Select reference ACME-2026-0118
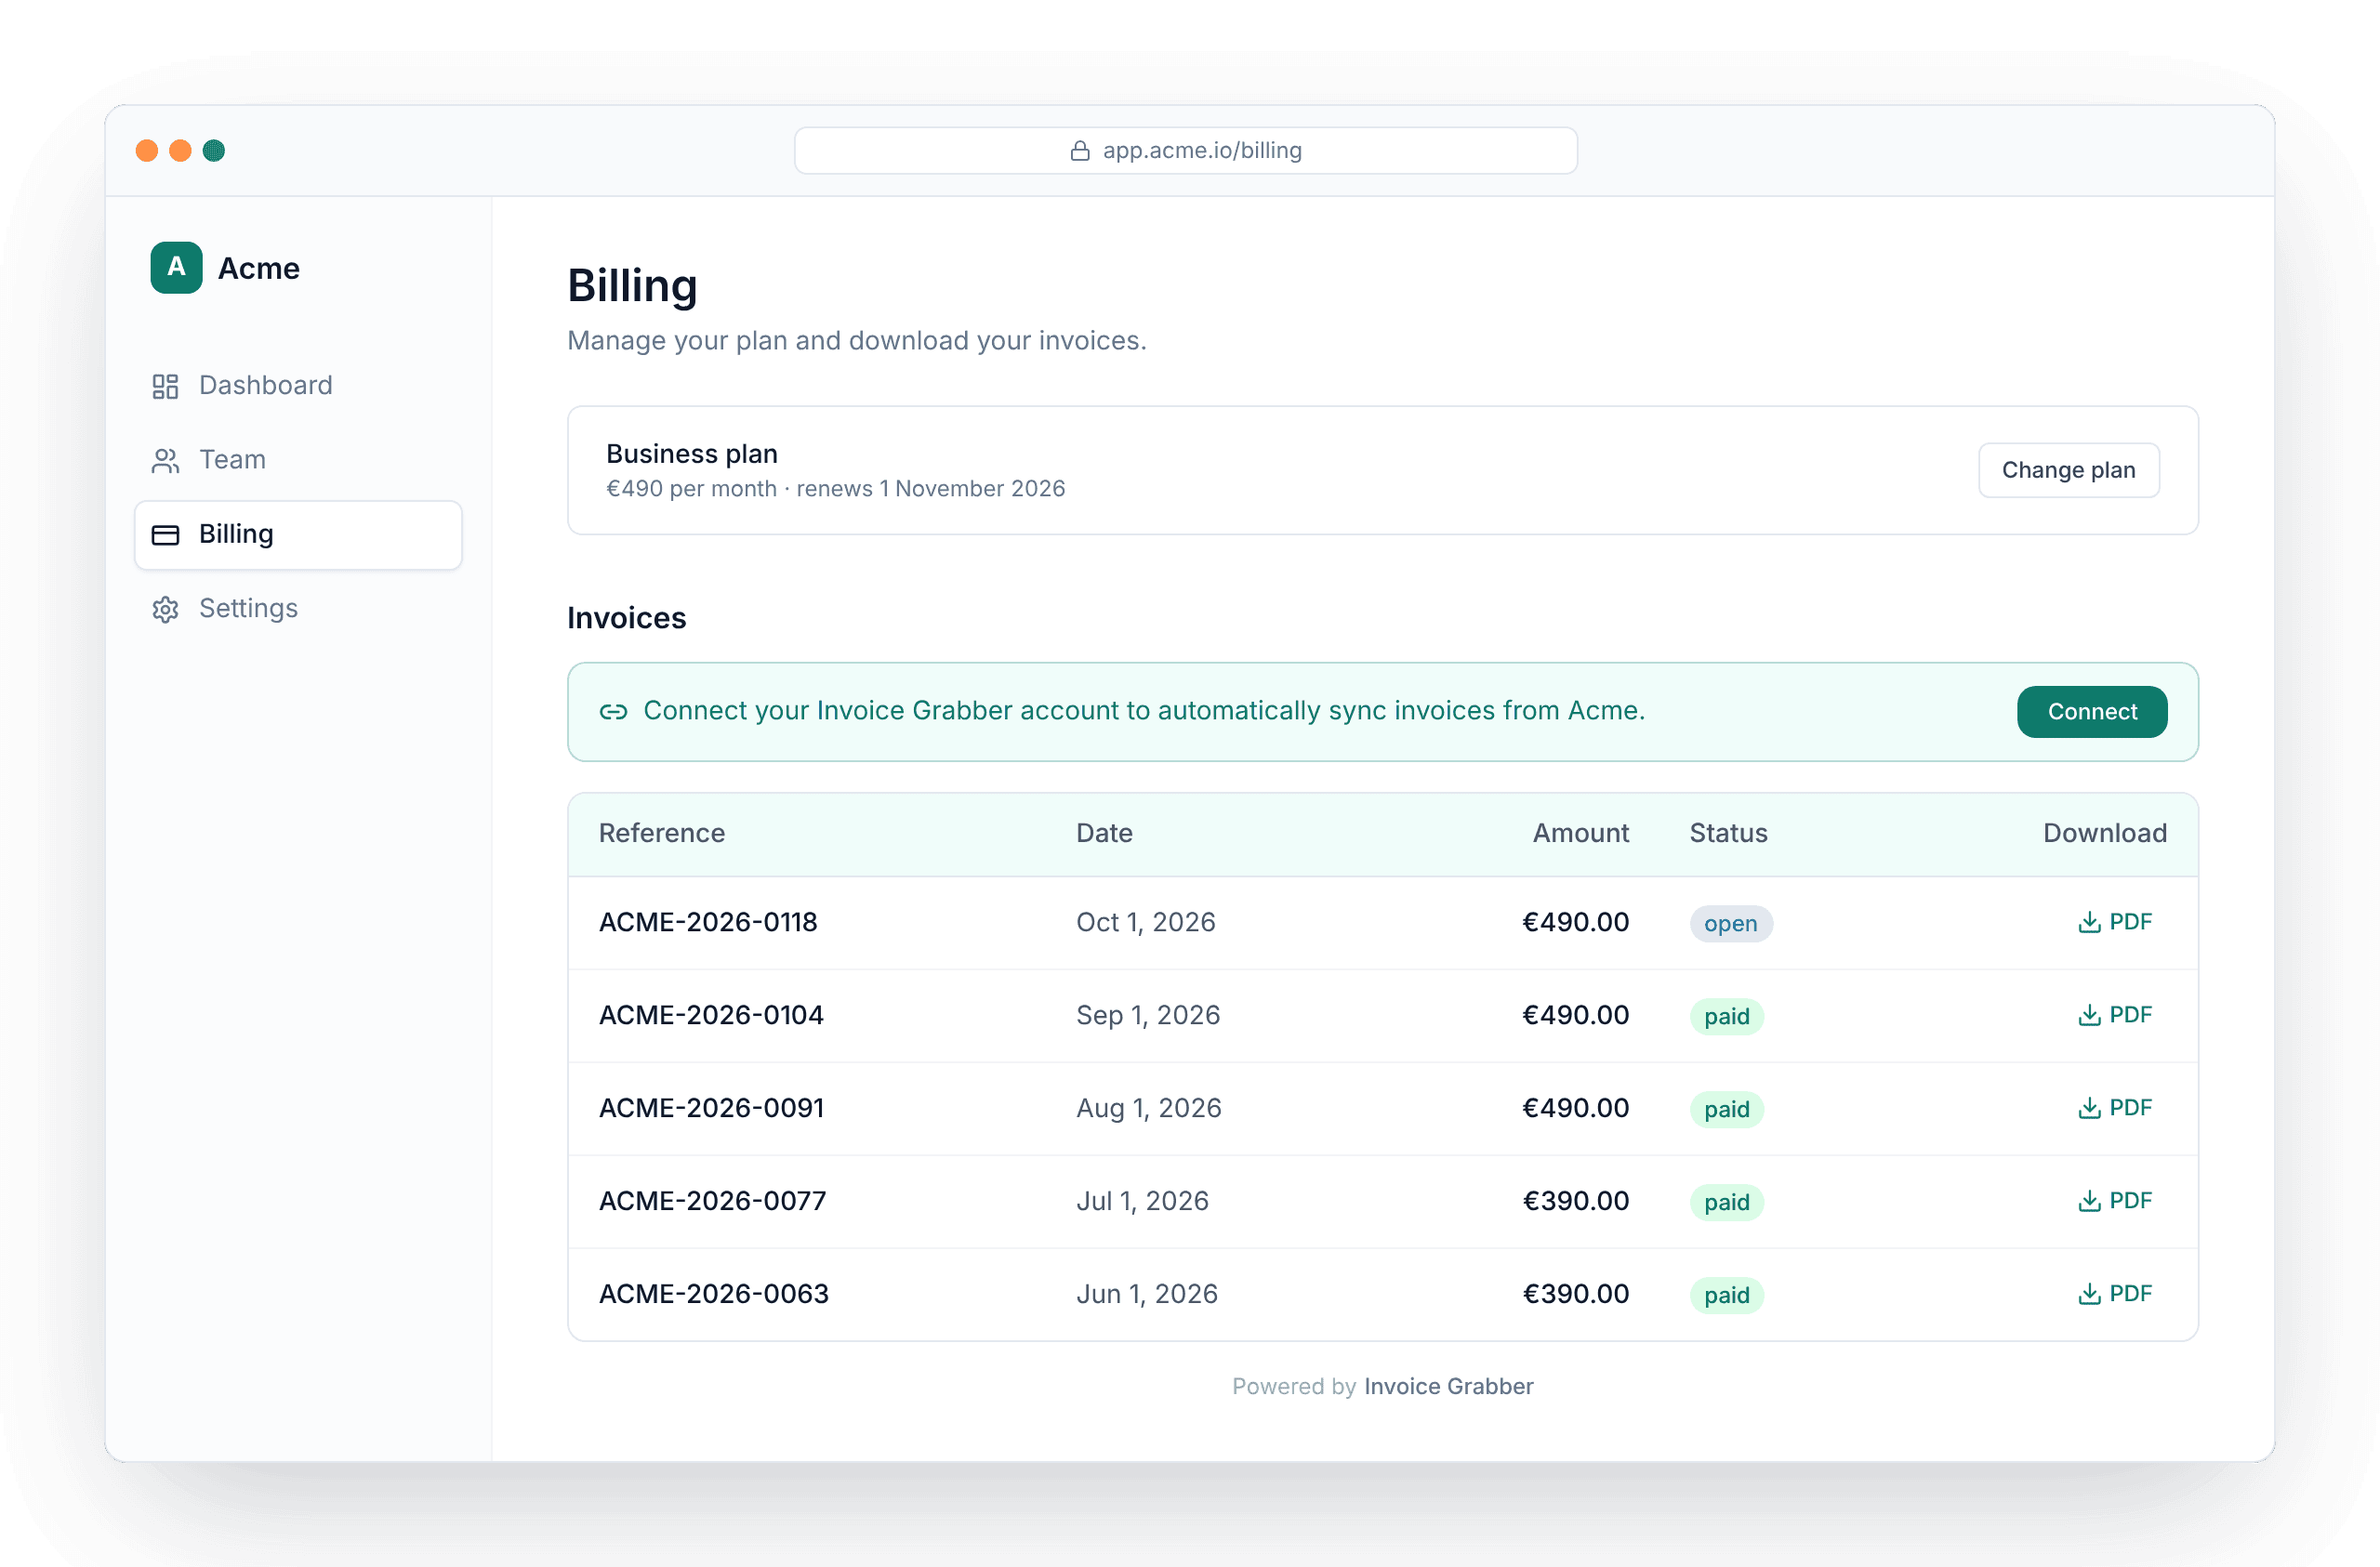This screenshot has height=1567, width=2380. (708, 922)
